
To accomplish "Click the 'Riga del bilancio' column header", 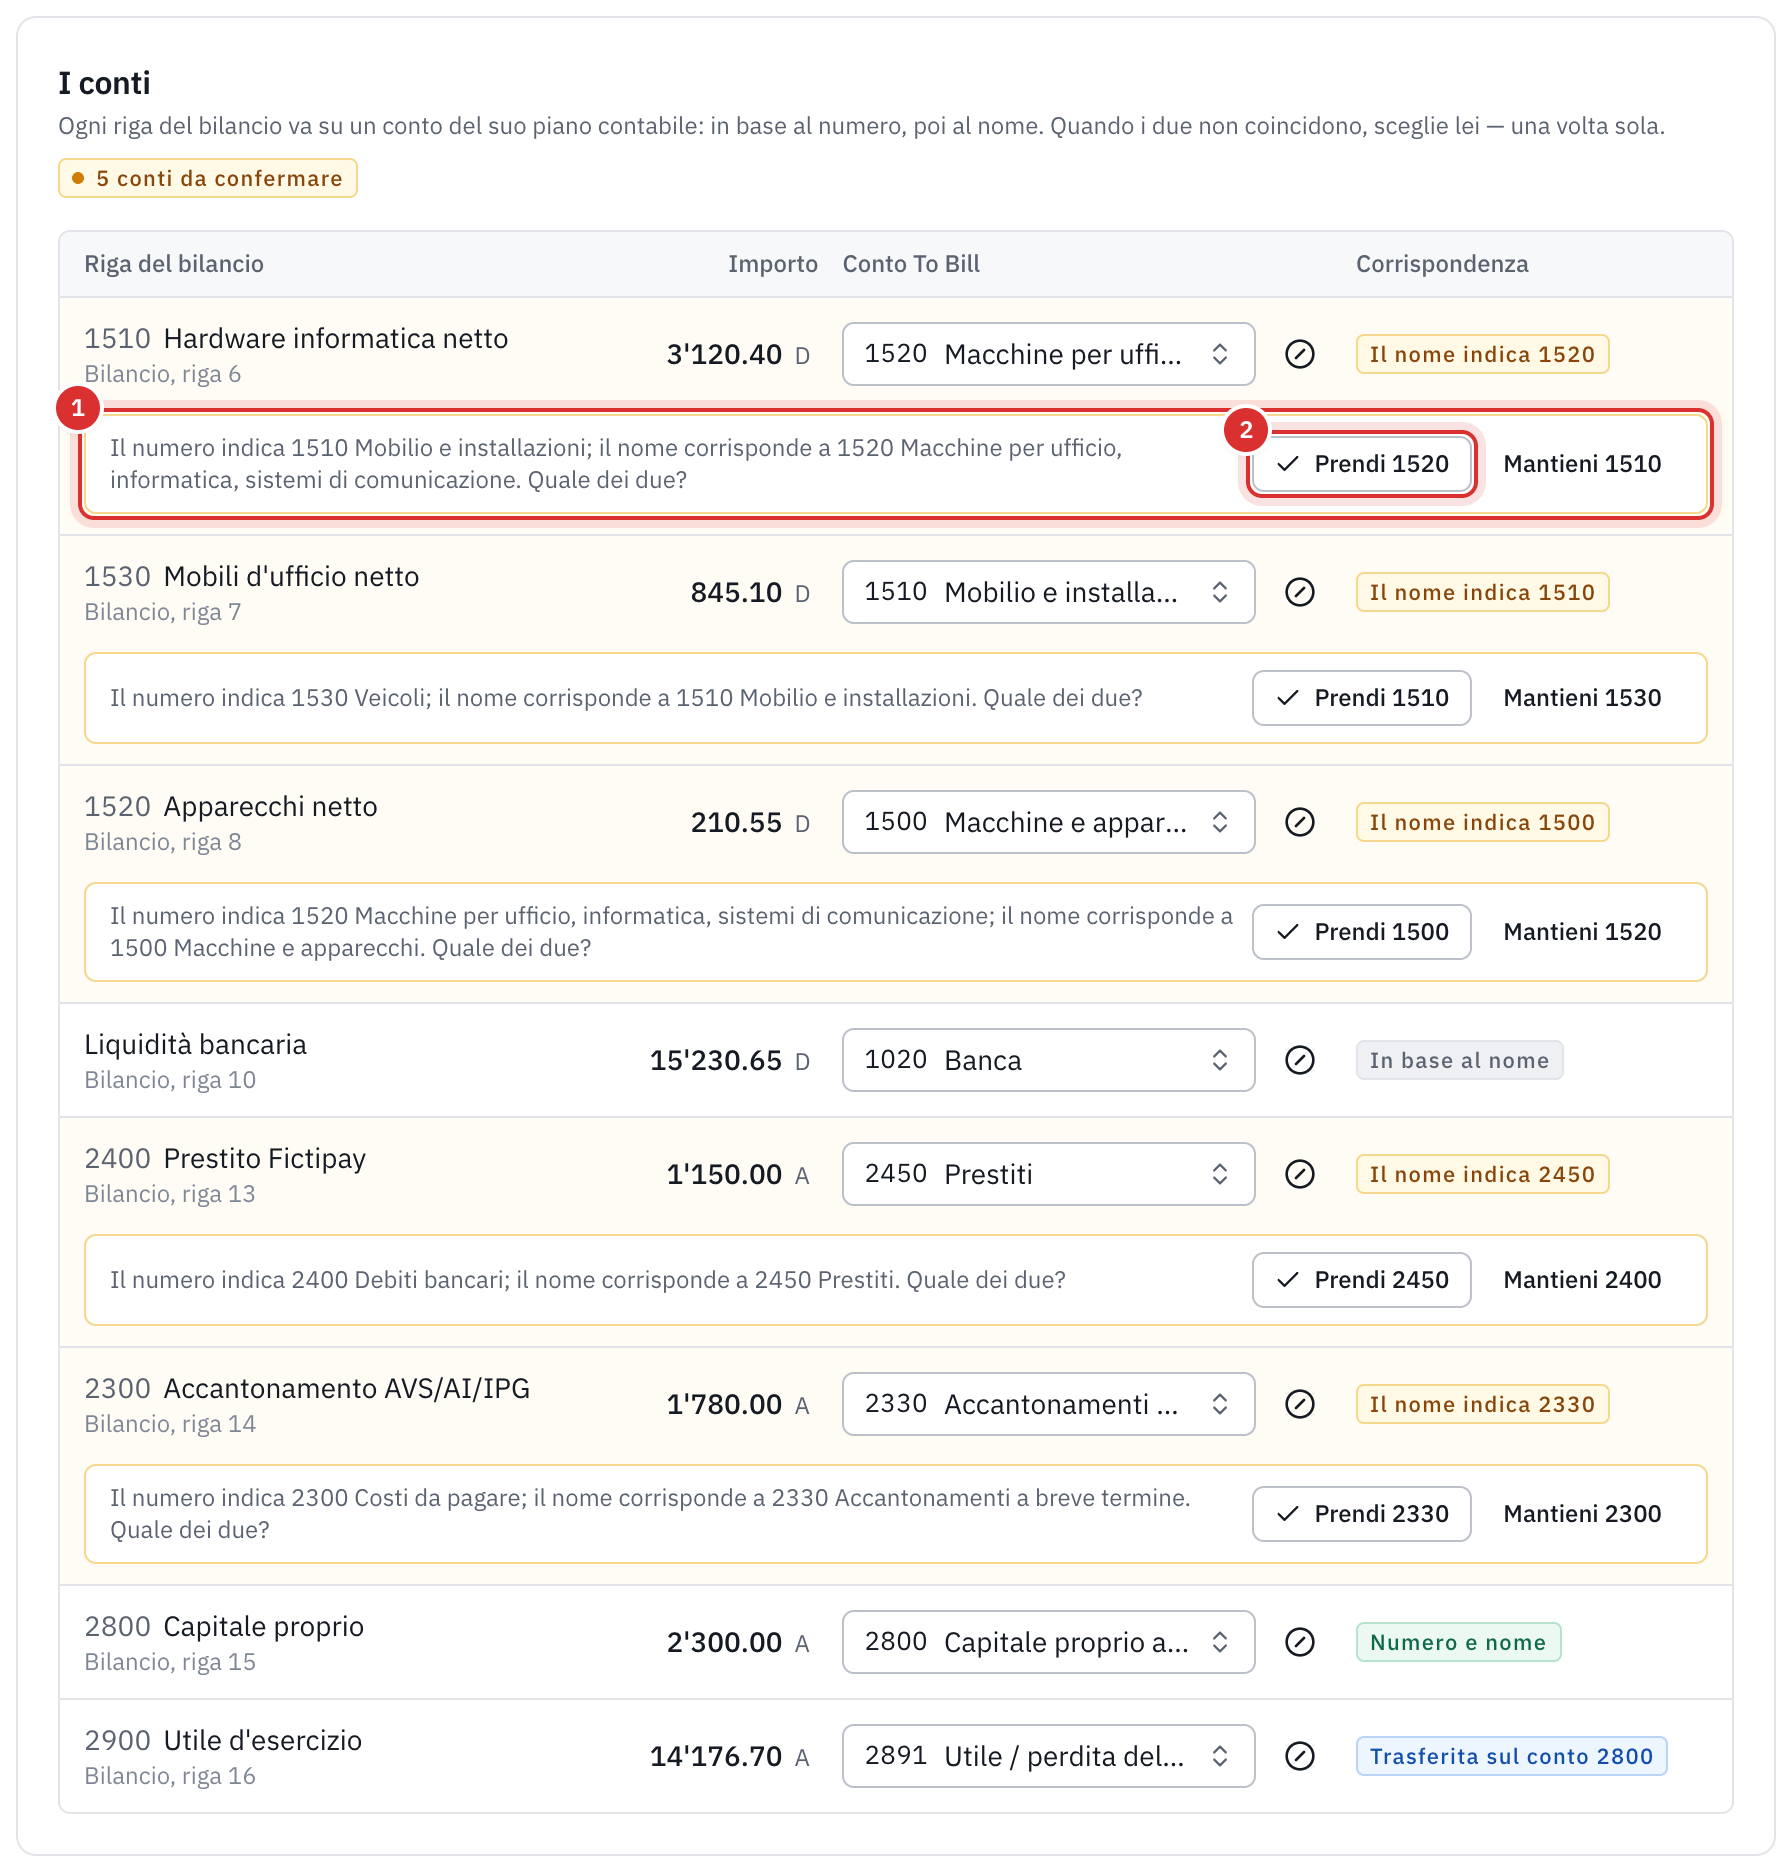I will point(174,264).
